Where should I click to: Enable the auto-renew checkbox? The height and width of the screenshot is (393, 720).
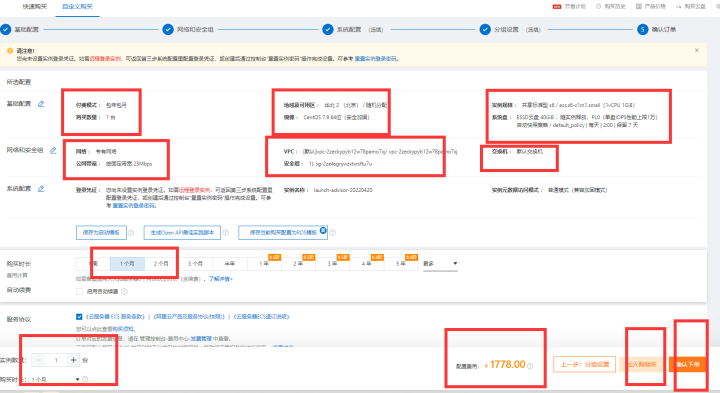pos(79,292)
